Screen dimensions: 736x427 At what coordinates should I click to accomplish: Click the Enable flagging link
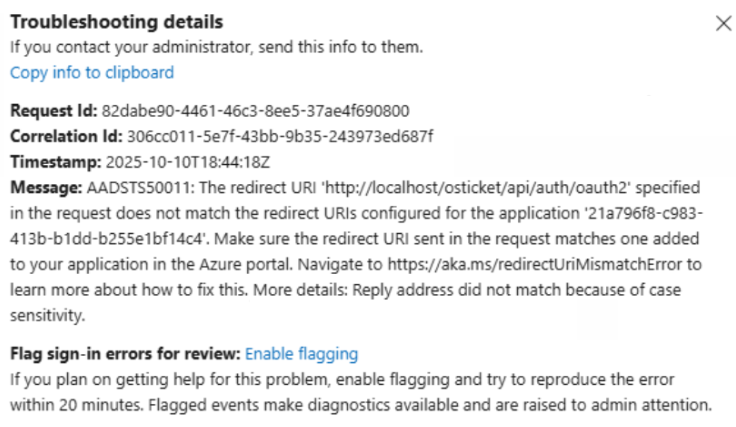(301, 353)
